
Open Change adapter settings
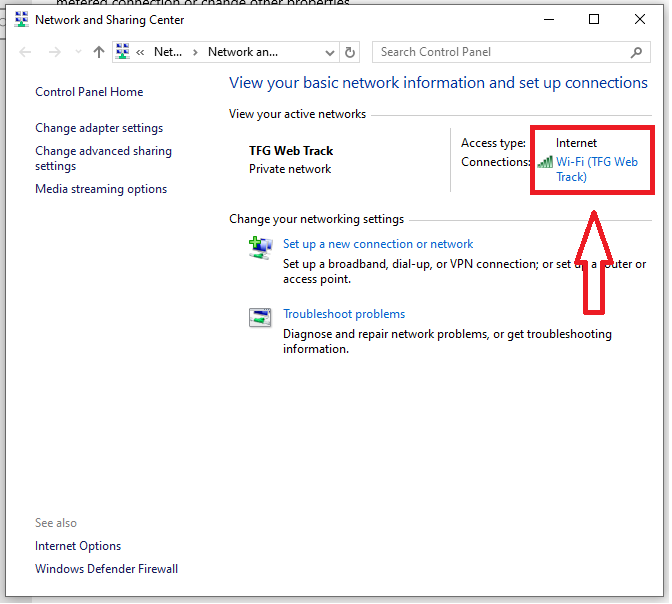(x=99, y=128)
